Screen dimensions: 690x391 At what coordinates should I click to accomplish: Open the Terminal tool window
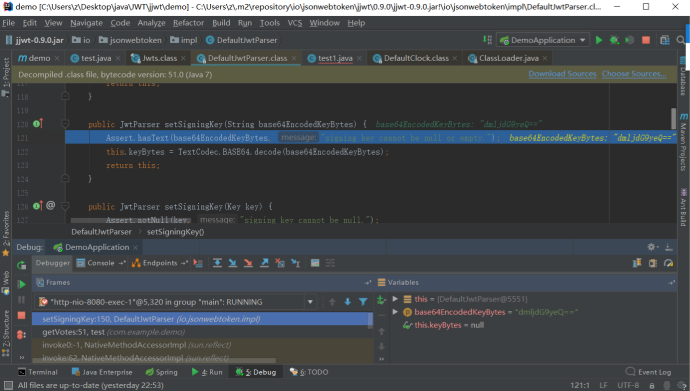tap(38, 372)
